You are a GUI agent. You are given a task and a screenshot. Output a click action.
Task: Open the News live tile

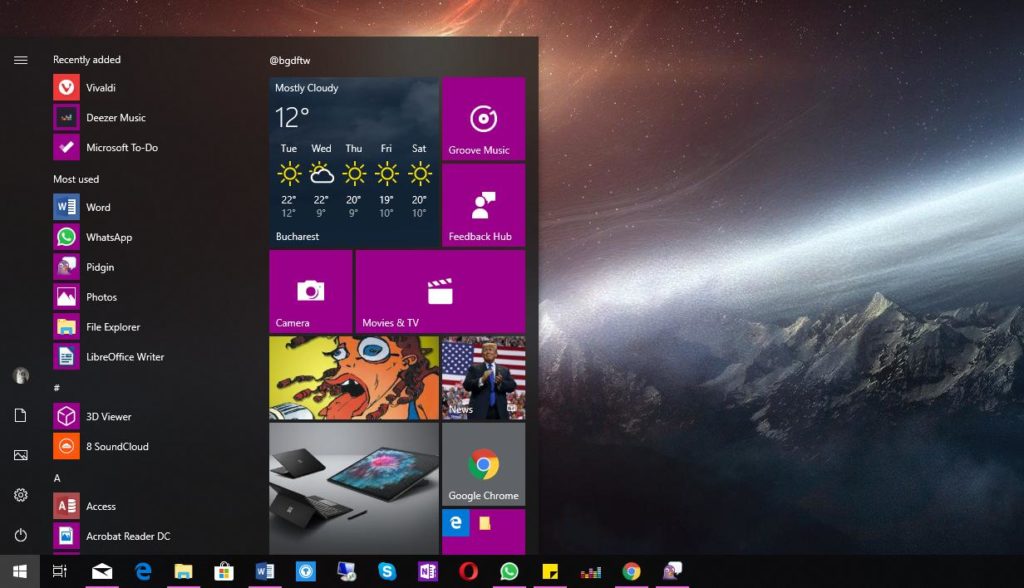(x=483, y=378)
